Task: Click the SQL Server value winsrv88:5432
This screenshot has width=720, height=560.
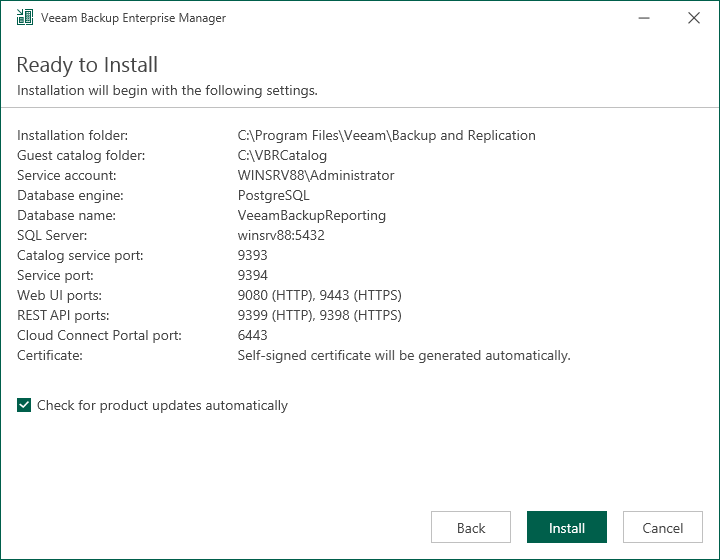Action: [x=280, y=235]
